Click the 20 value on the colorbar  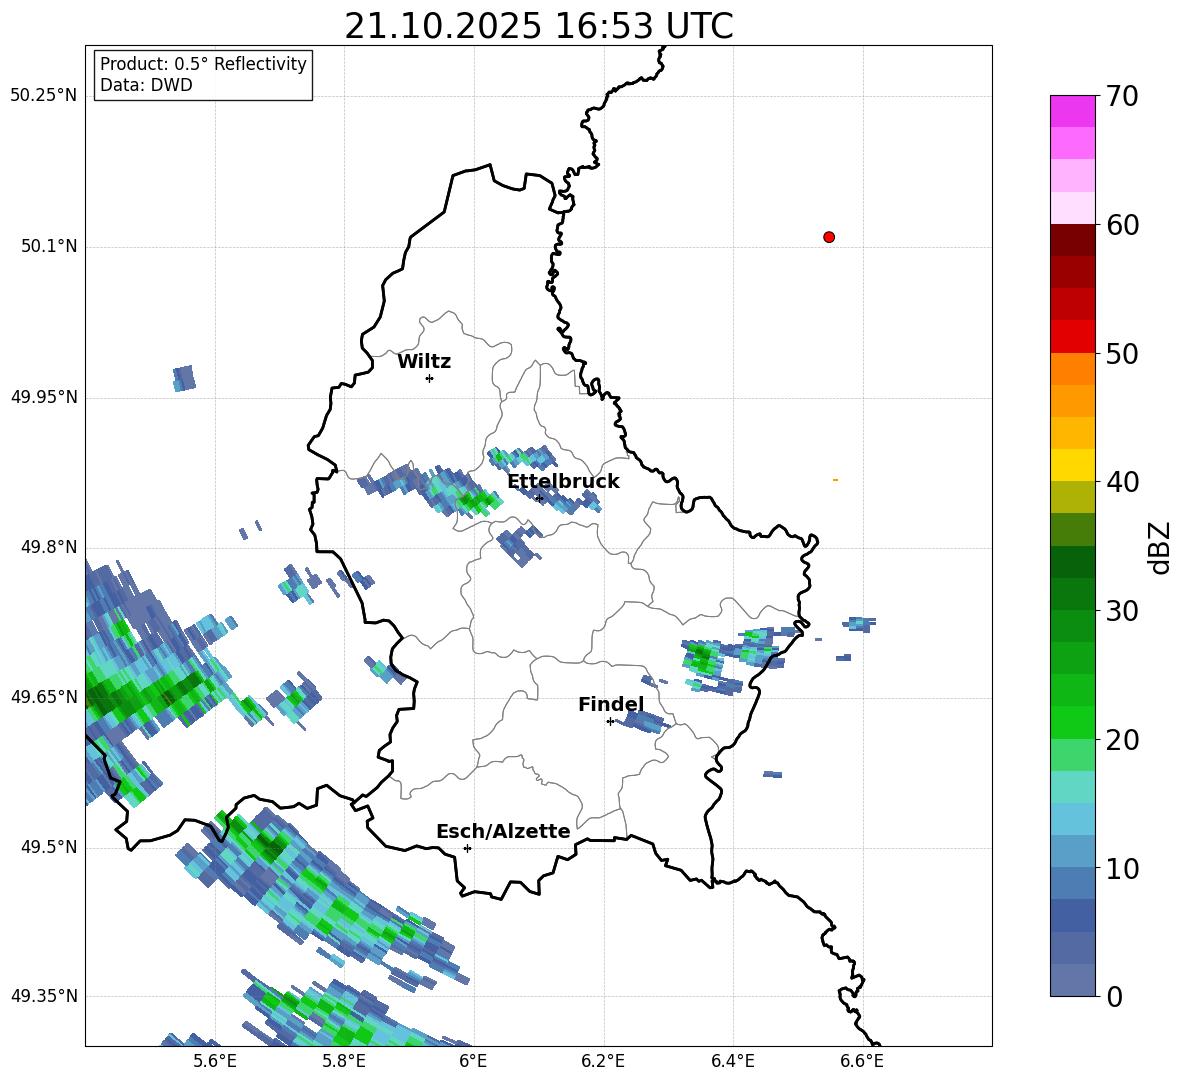[x=1122, y=740]
